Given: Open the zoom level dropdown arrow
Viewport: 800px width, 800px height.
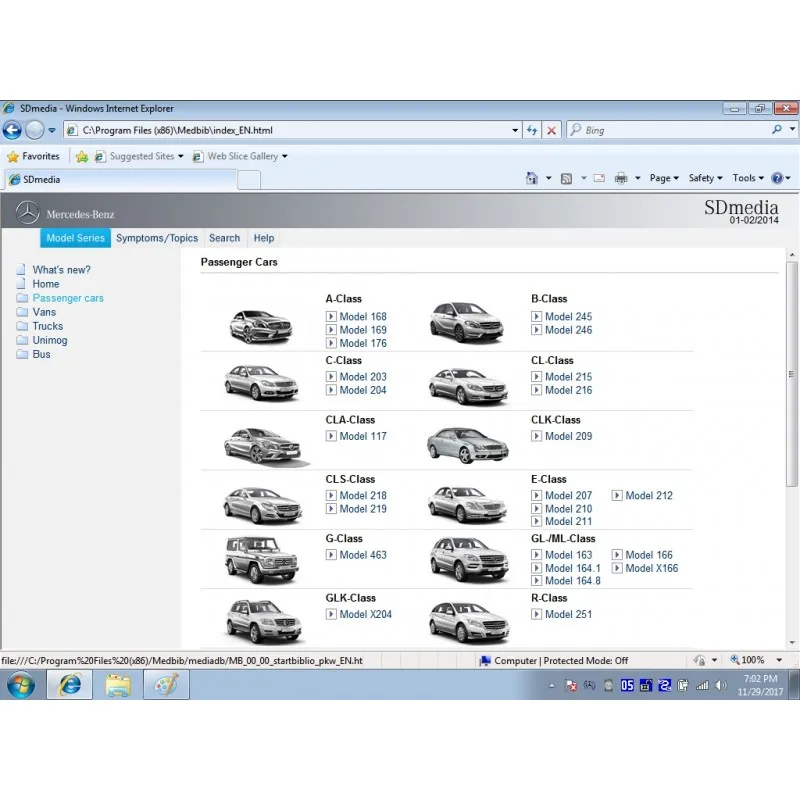Looking at the screenshot, I should coord(779,660).
